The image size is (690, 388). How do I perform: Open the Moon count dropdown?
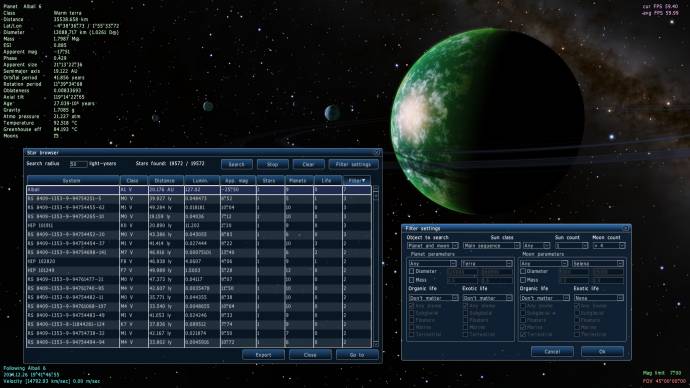pyautogui.click(x=609, y=245)
